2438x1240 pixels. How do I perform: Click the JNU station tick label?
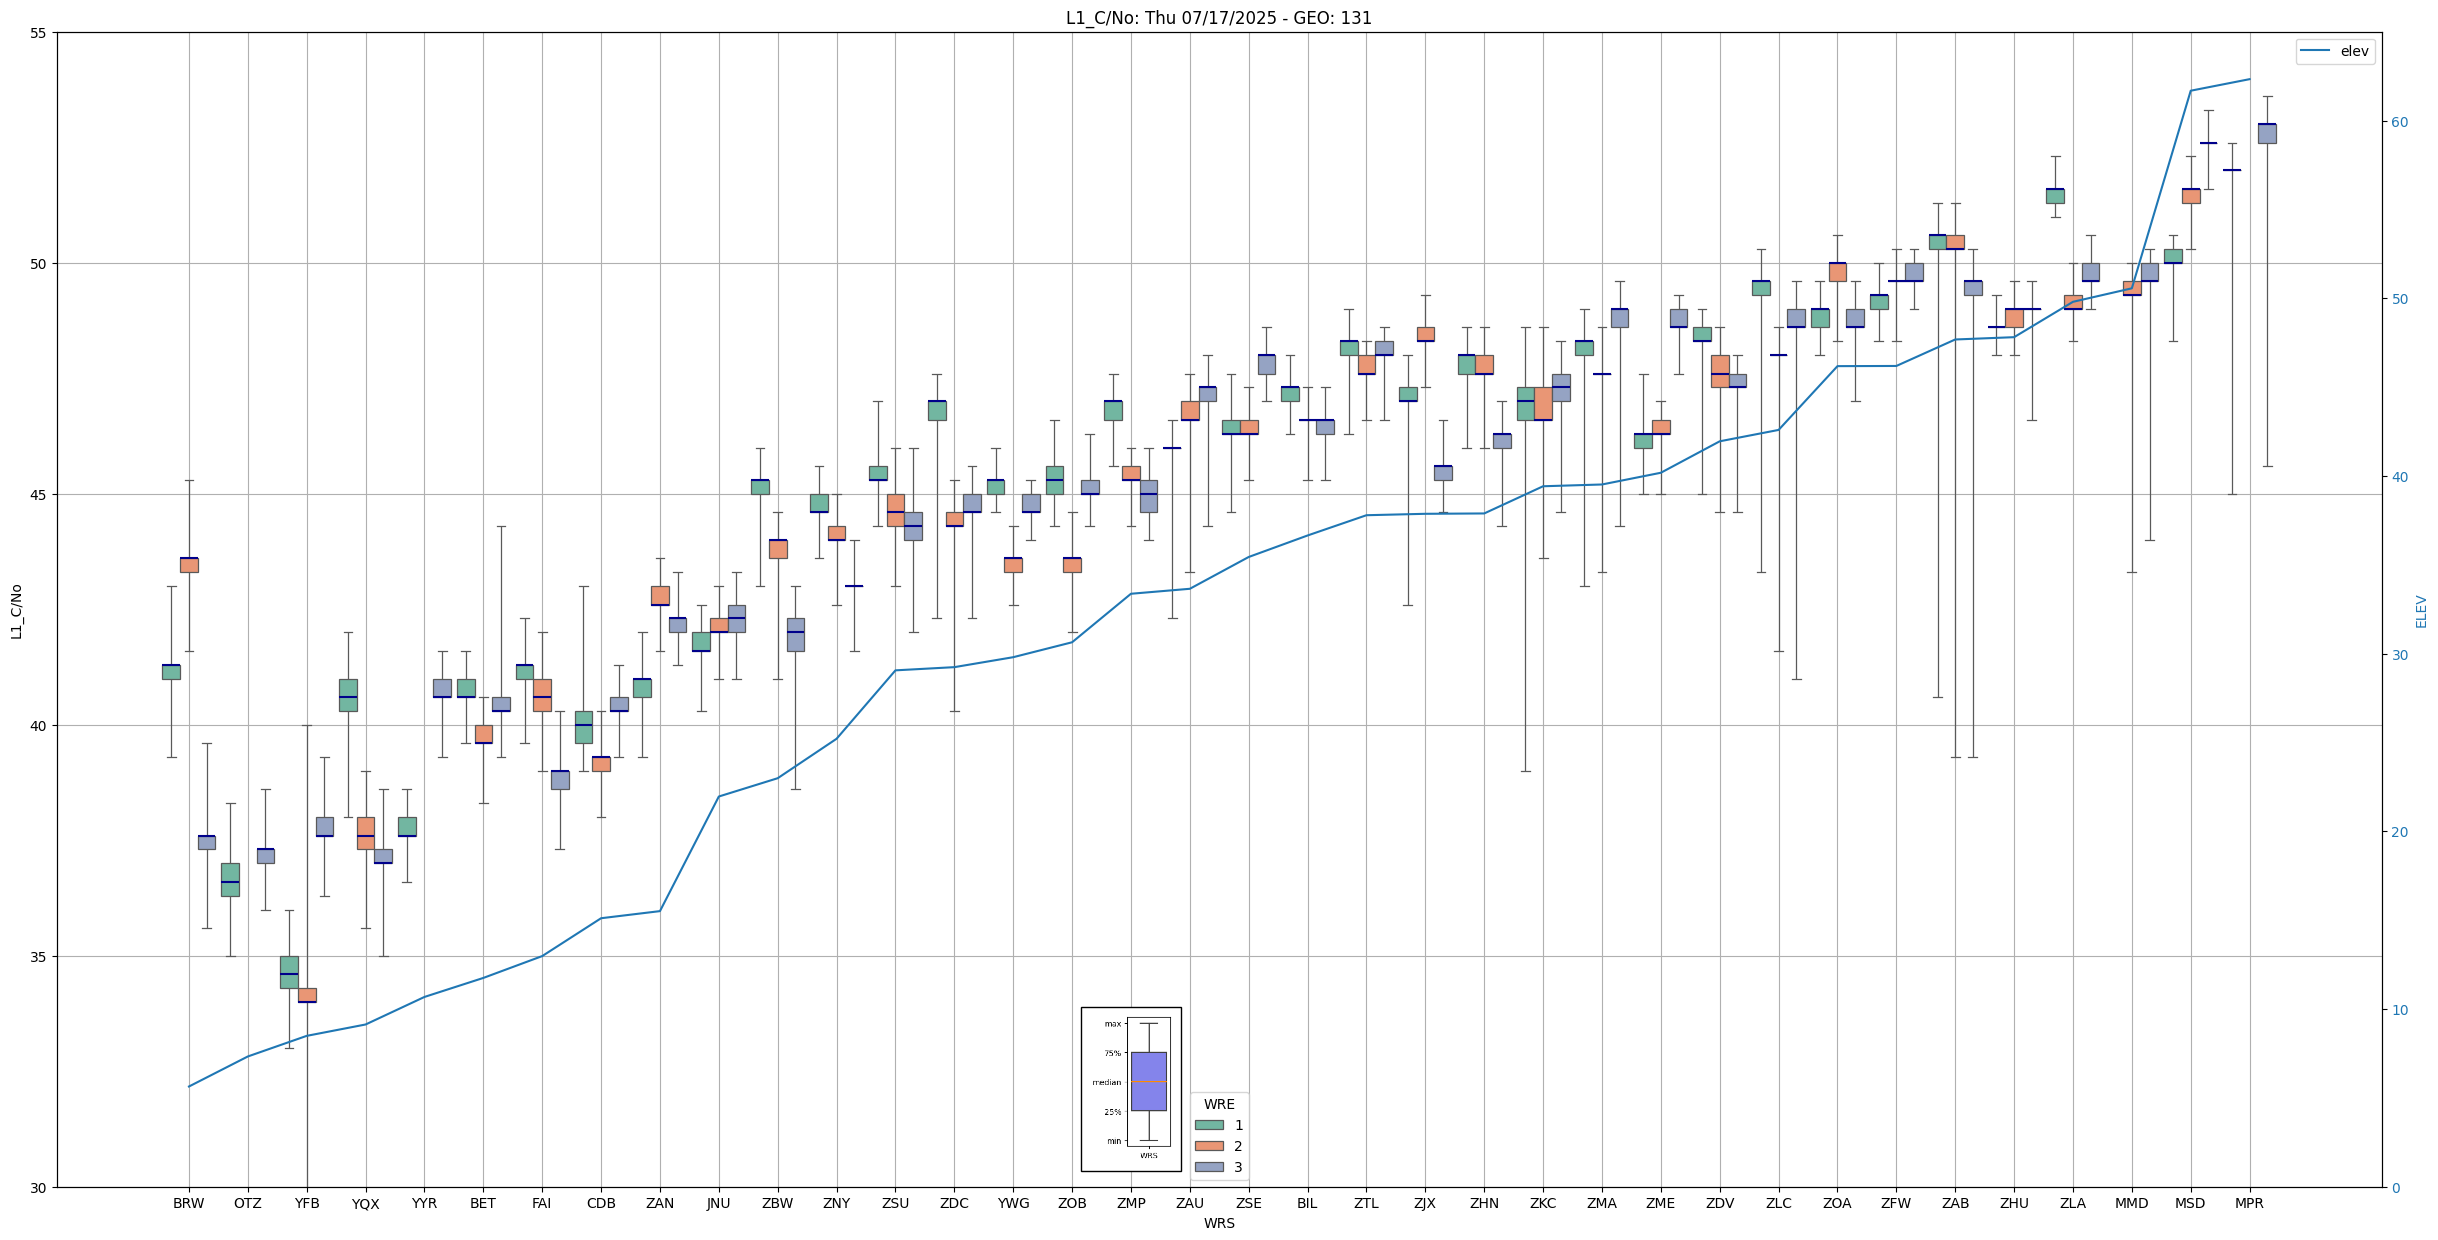click(x=718, y=1203)
